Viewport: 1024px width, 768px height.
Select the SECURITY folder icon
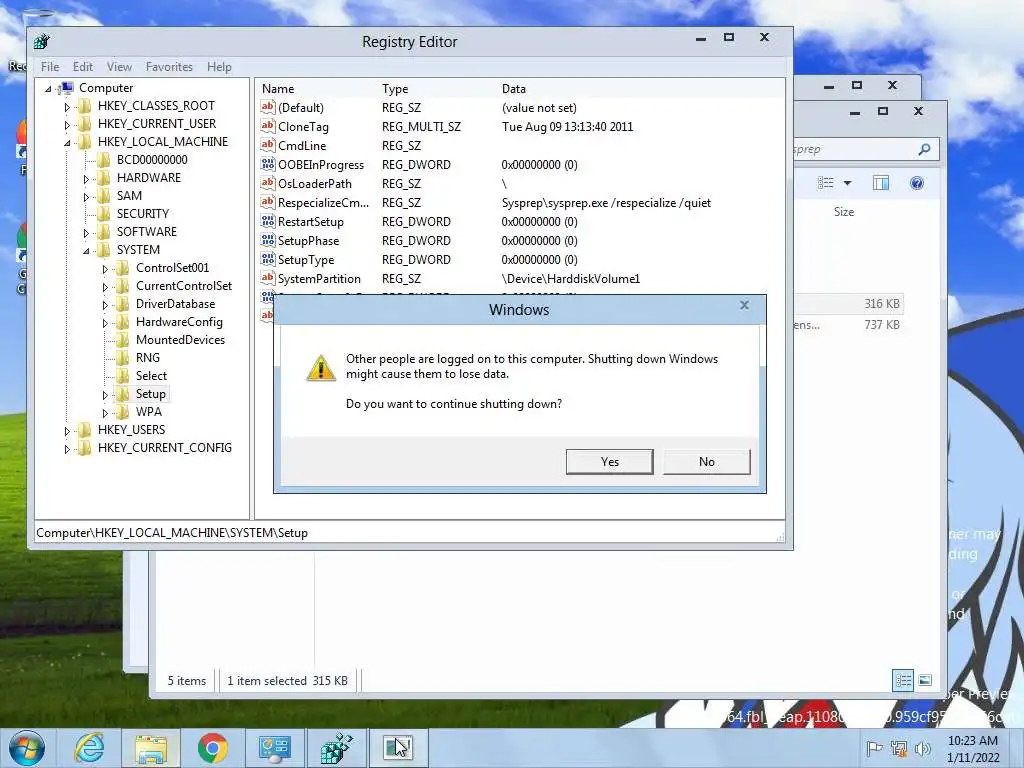point(103,214)
